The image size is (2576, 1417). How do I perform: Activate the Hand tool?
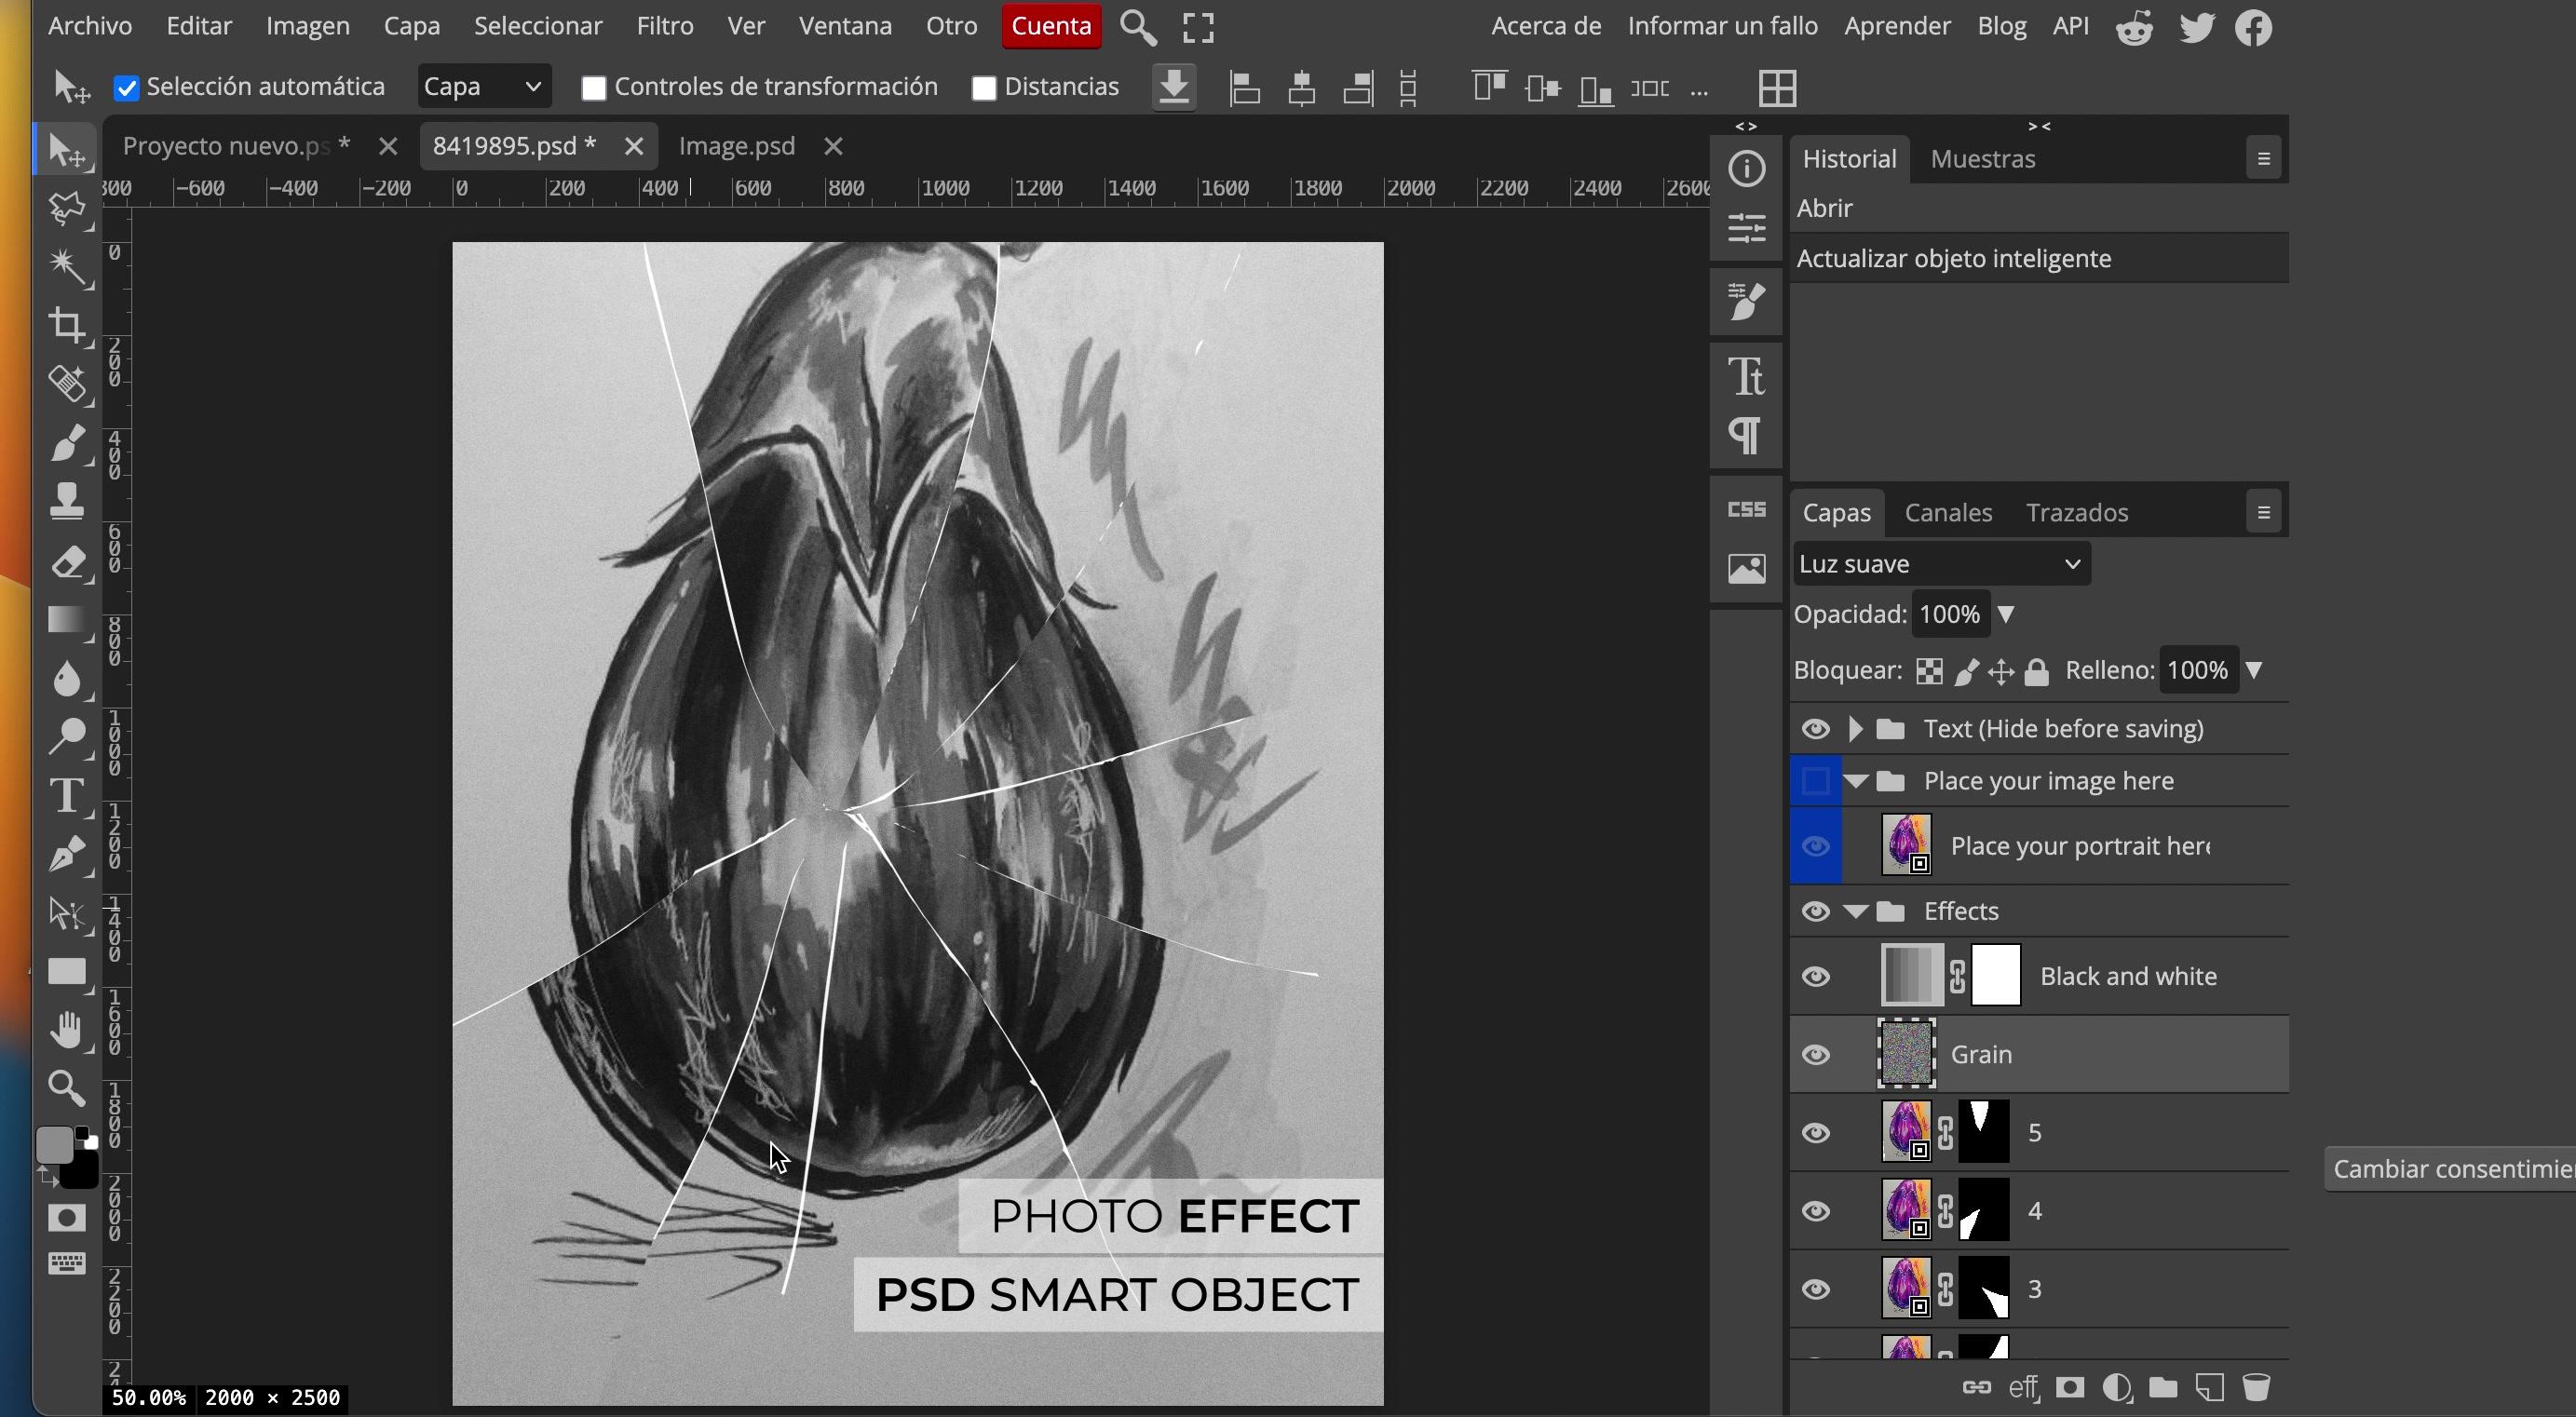tap(67, 1030)
